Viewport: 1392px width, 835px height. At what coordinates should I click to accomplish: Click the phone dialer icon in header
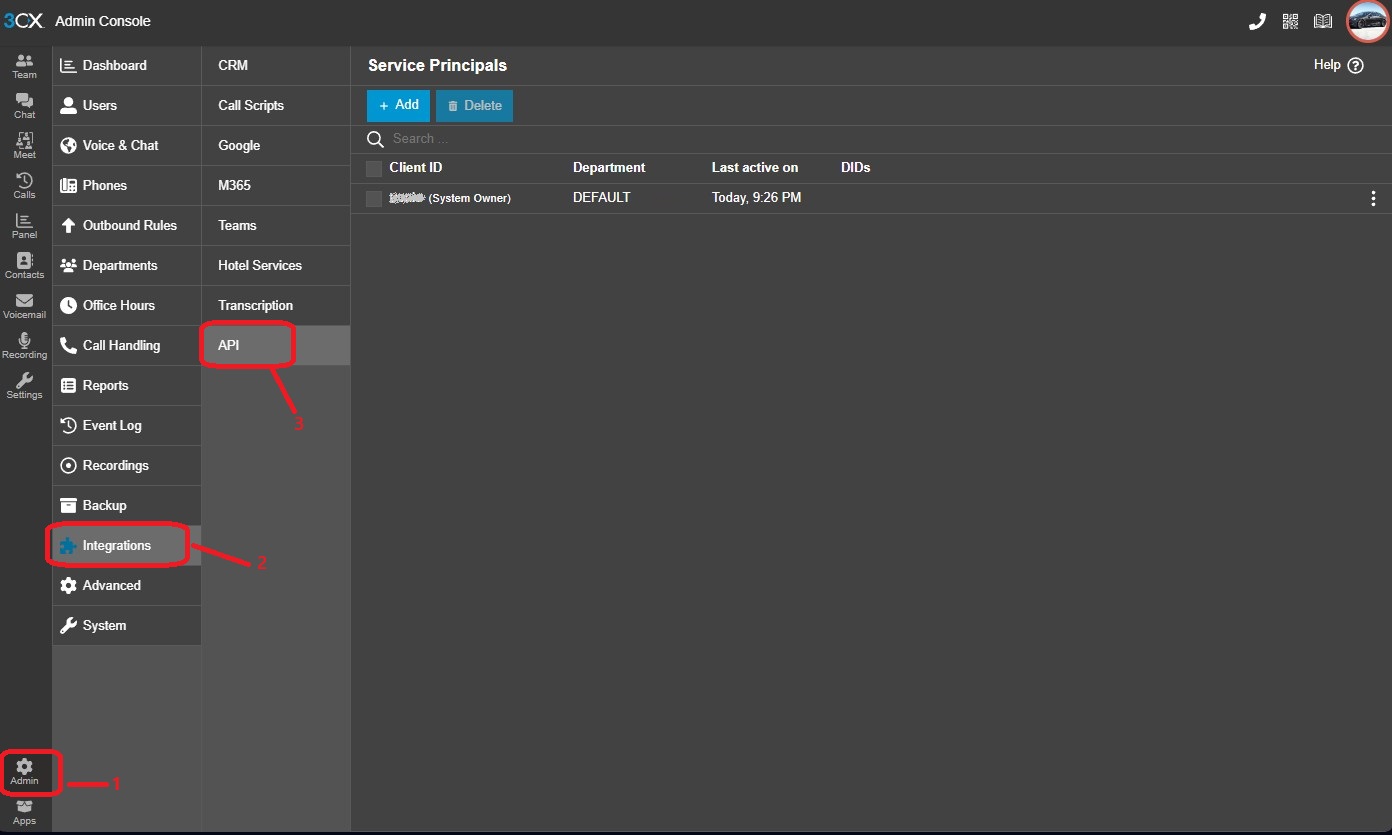(x=1257, y=21)
